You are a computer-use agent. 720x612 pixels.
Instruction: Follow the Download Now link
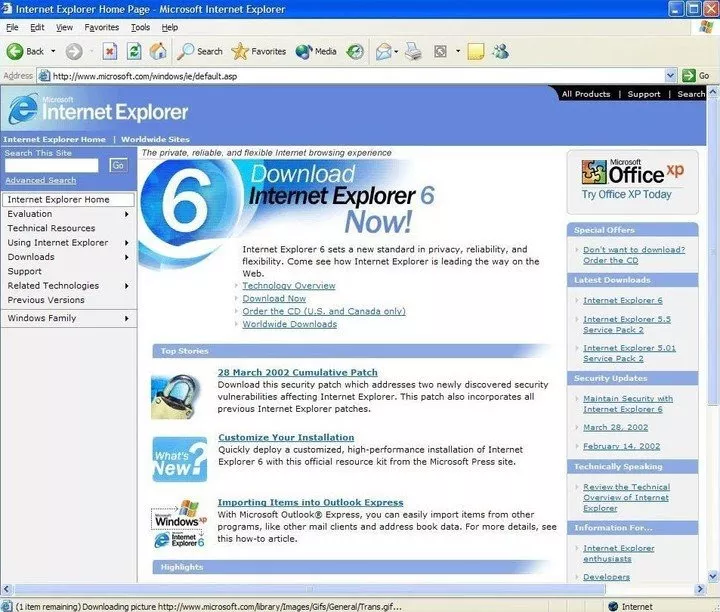(274, 298)
